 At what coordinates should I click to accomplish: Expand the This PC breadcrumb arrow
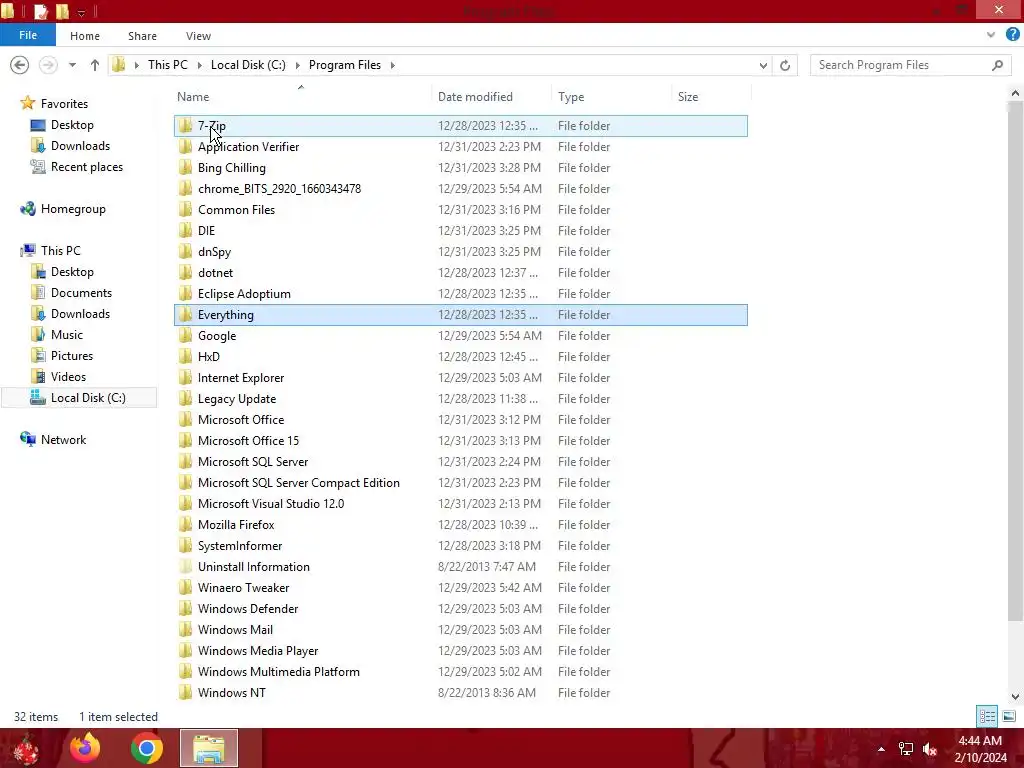[199, 65]
